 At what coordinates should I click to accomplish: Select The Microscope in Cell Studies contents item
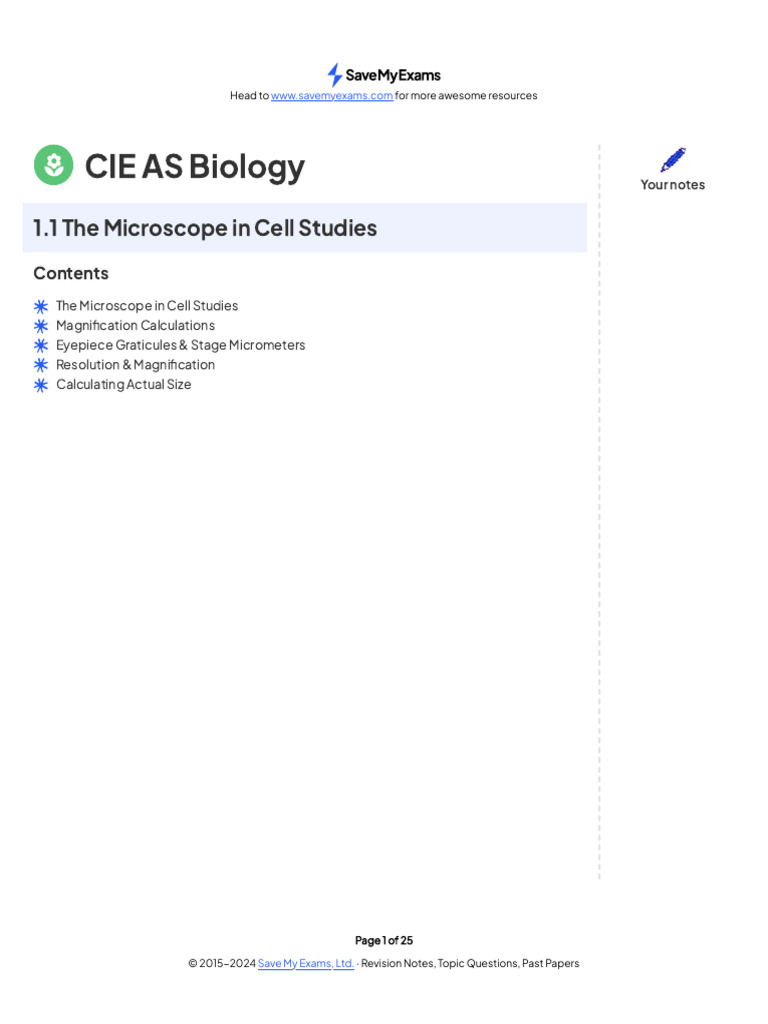click(x=147, y=306)
